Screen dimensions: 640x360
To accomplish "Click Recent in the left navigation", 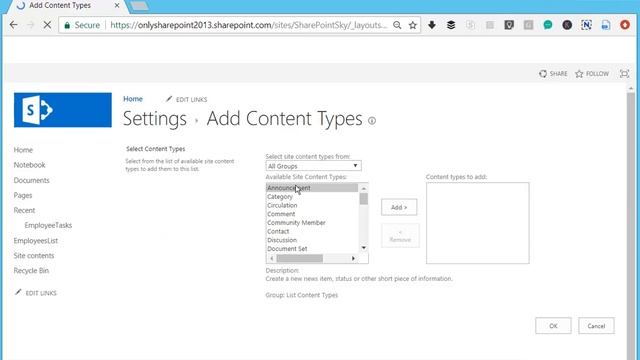I will point(24,210).
